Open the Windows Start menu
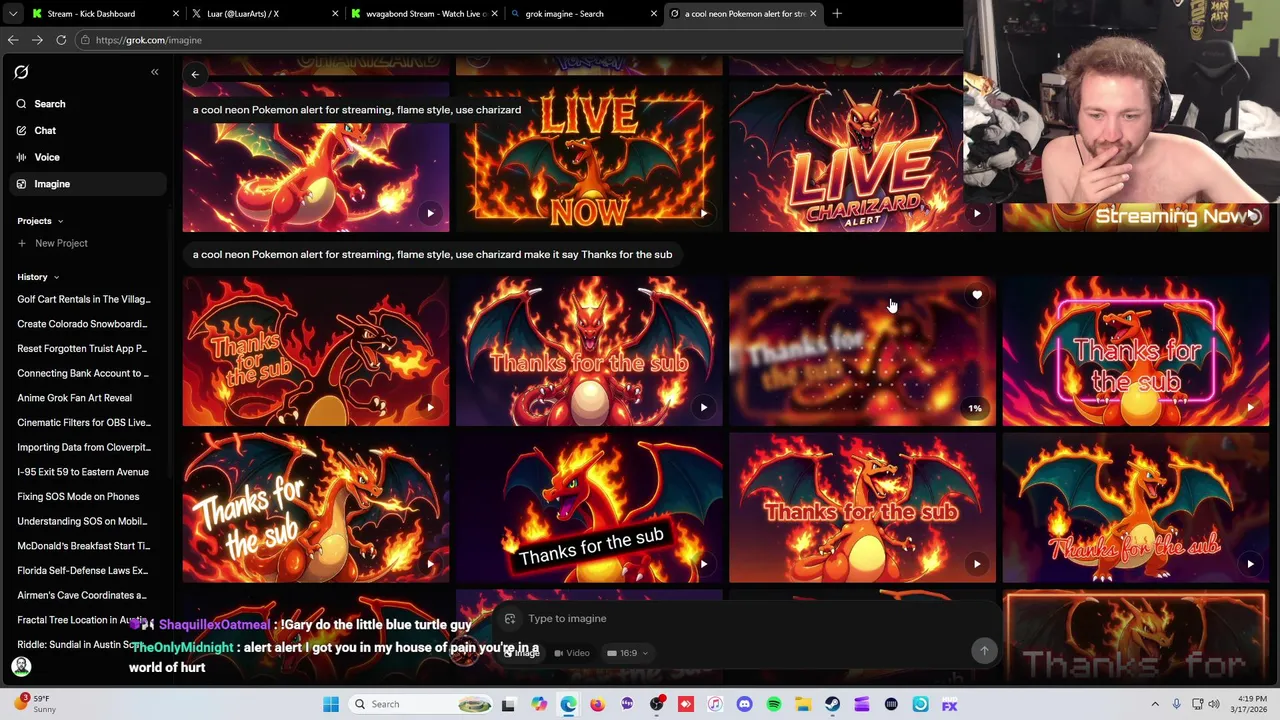Viewport: 1280px width, 720px height. click(331, 704)
